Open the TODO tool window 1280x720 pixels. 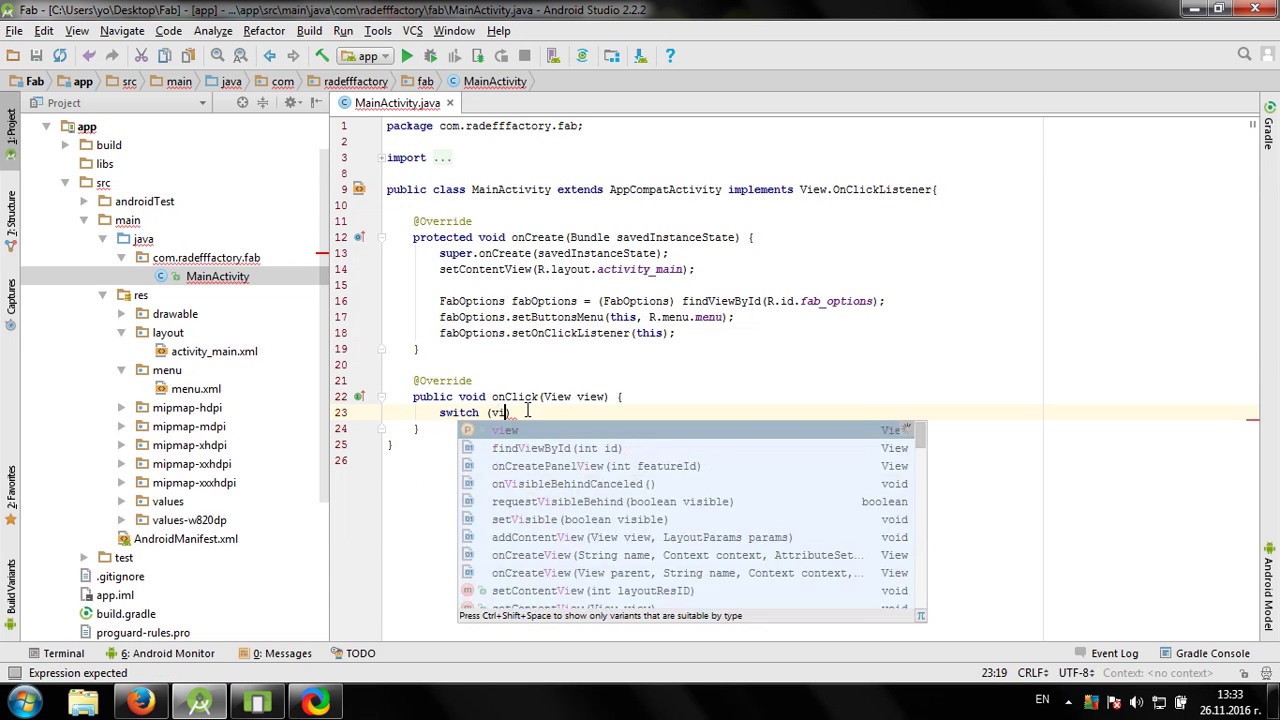[x=353, y=653]
